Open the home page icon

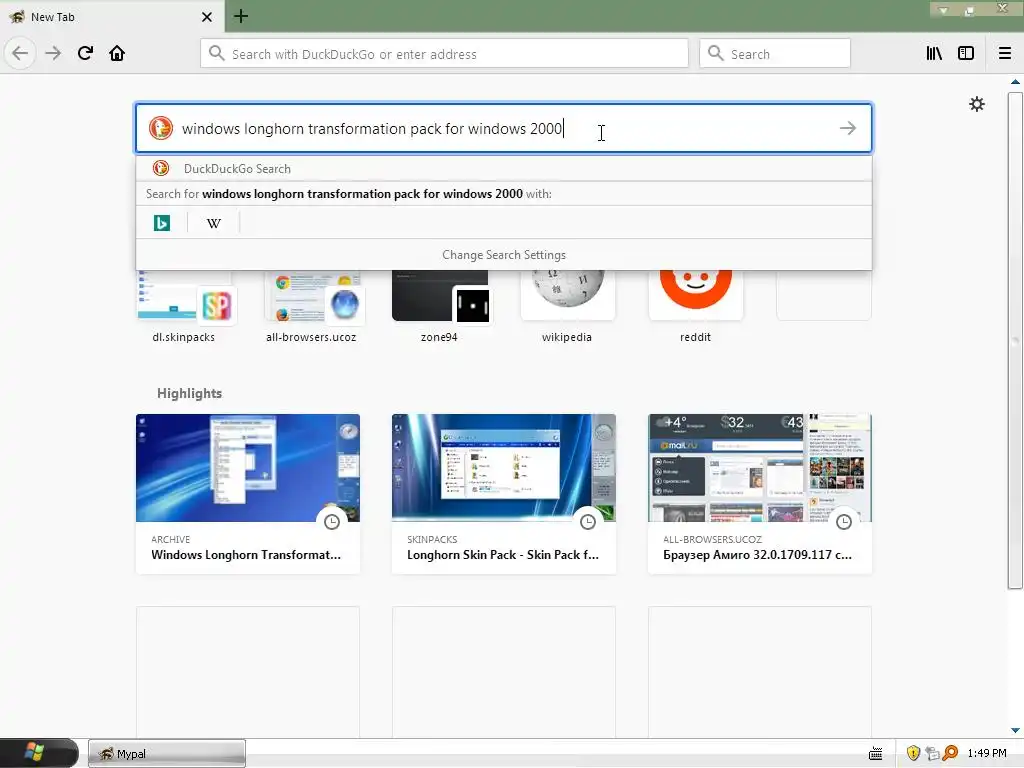point(117,54)
